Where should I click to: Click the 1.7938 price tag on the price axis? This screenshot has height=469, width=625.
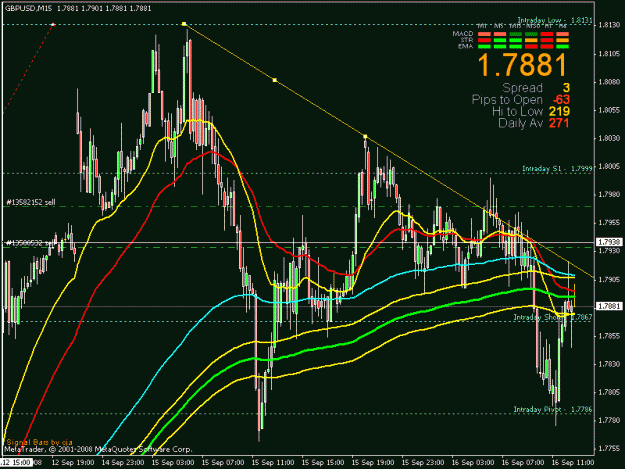[609, 242]
